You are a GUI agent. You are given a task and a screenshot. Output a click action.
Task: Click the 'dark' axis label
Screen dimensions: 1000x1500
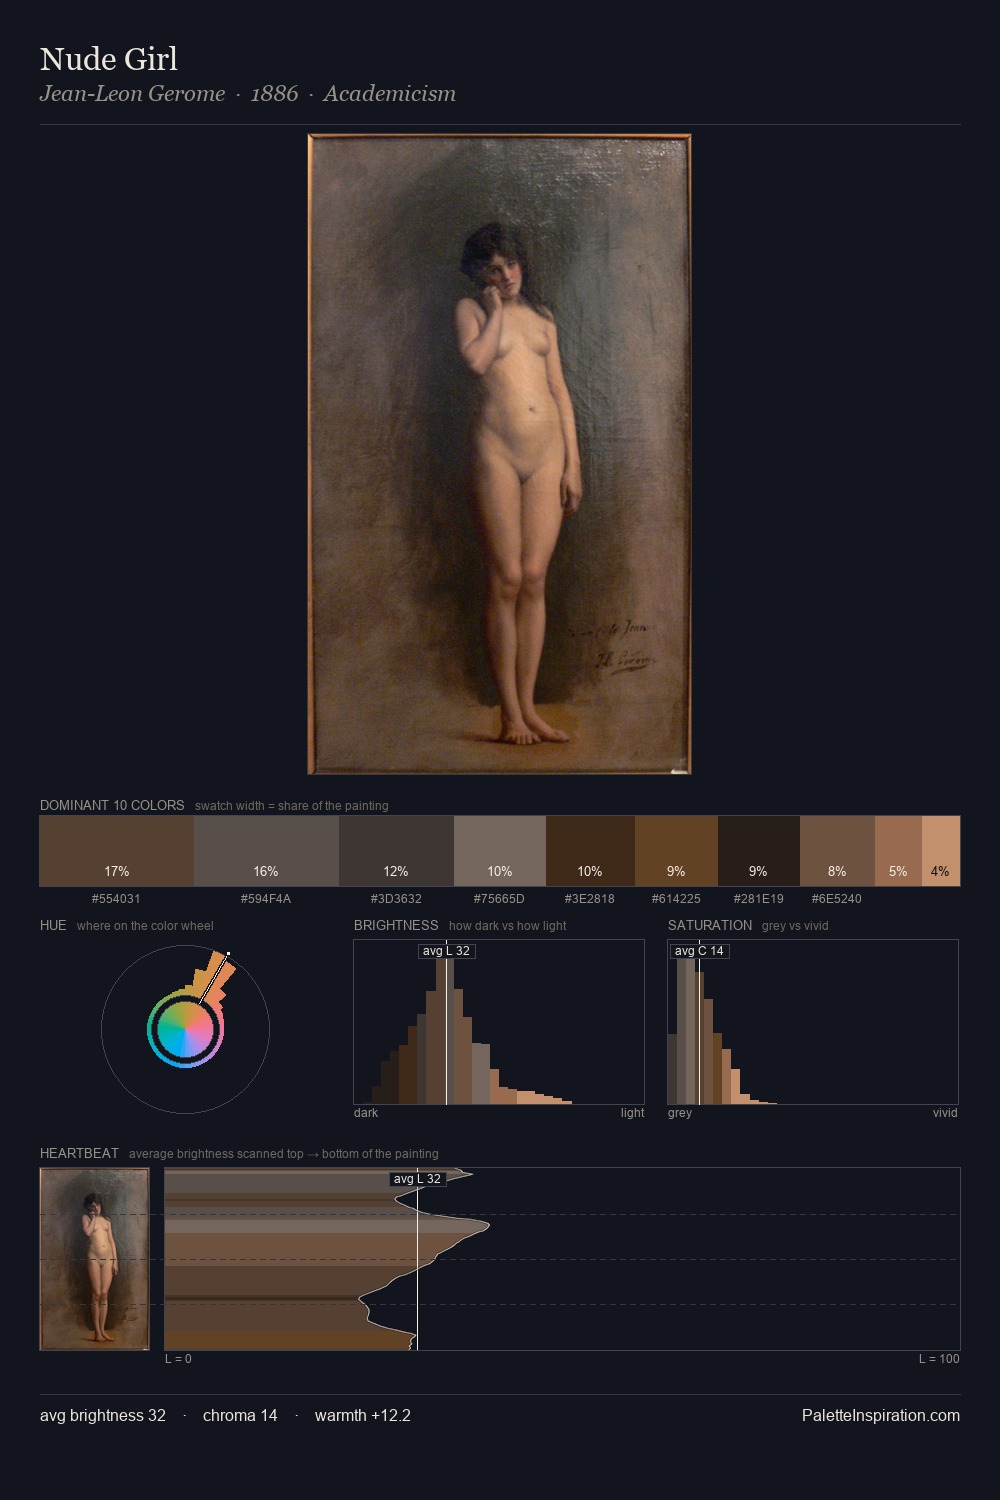(366, 1113)
